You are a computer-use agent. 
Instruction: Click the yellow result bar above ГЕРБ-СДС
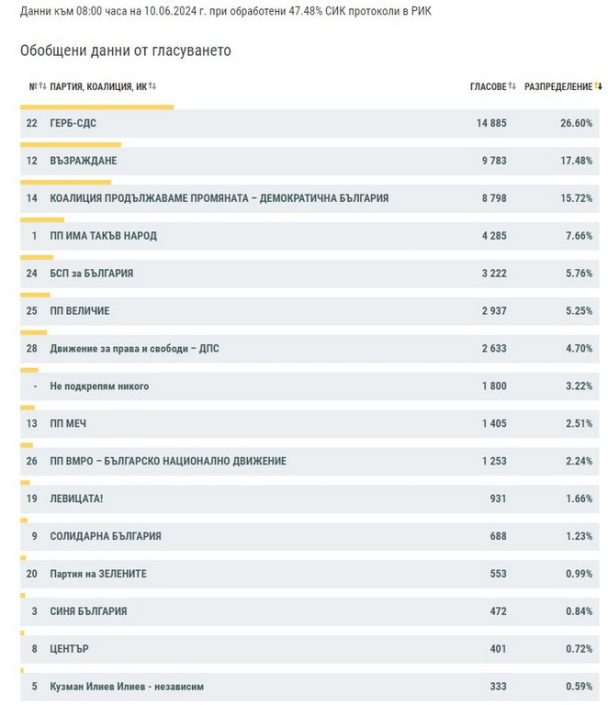click(97, 106)
